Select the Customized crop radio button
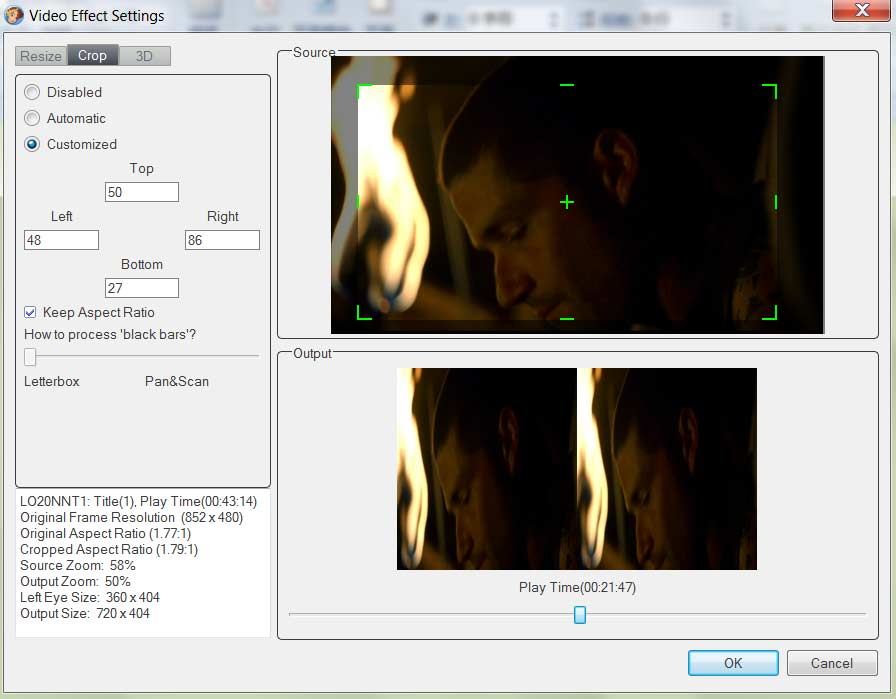This screenshot has width=896, height=699. click(32, 144)
